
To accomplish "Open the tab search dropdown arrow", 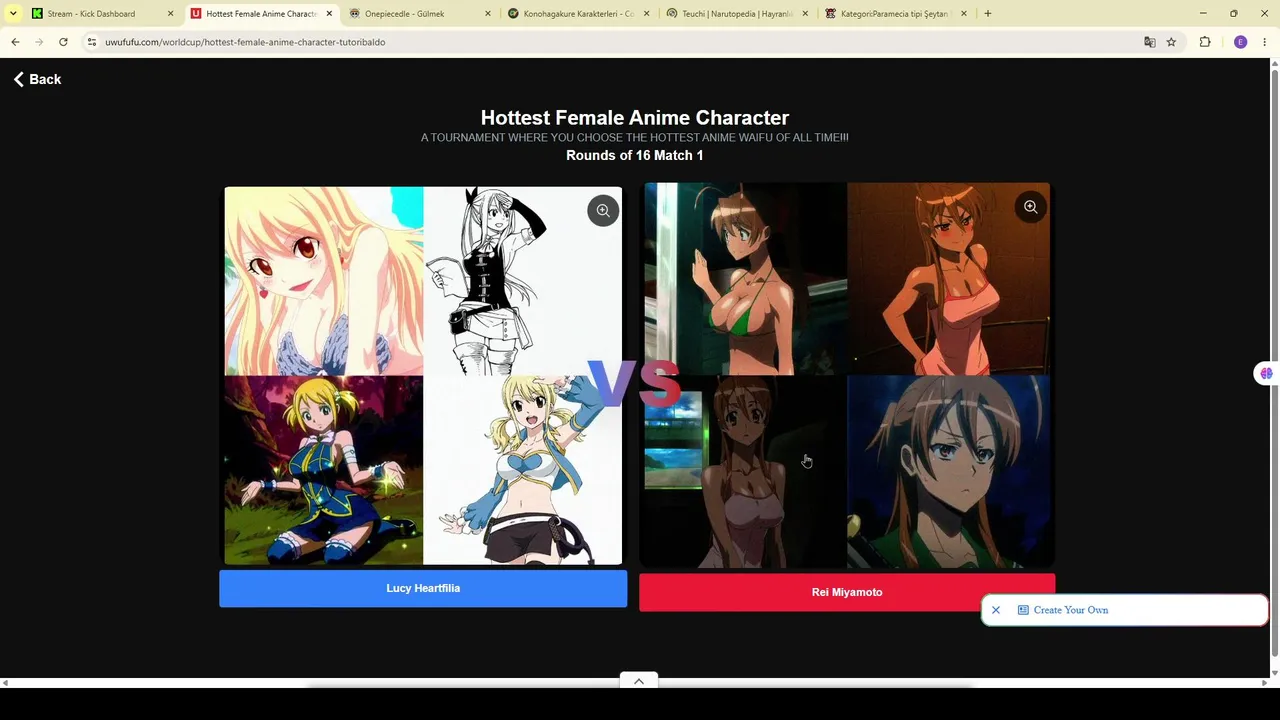I will click(13, 14).
